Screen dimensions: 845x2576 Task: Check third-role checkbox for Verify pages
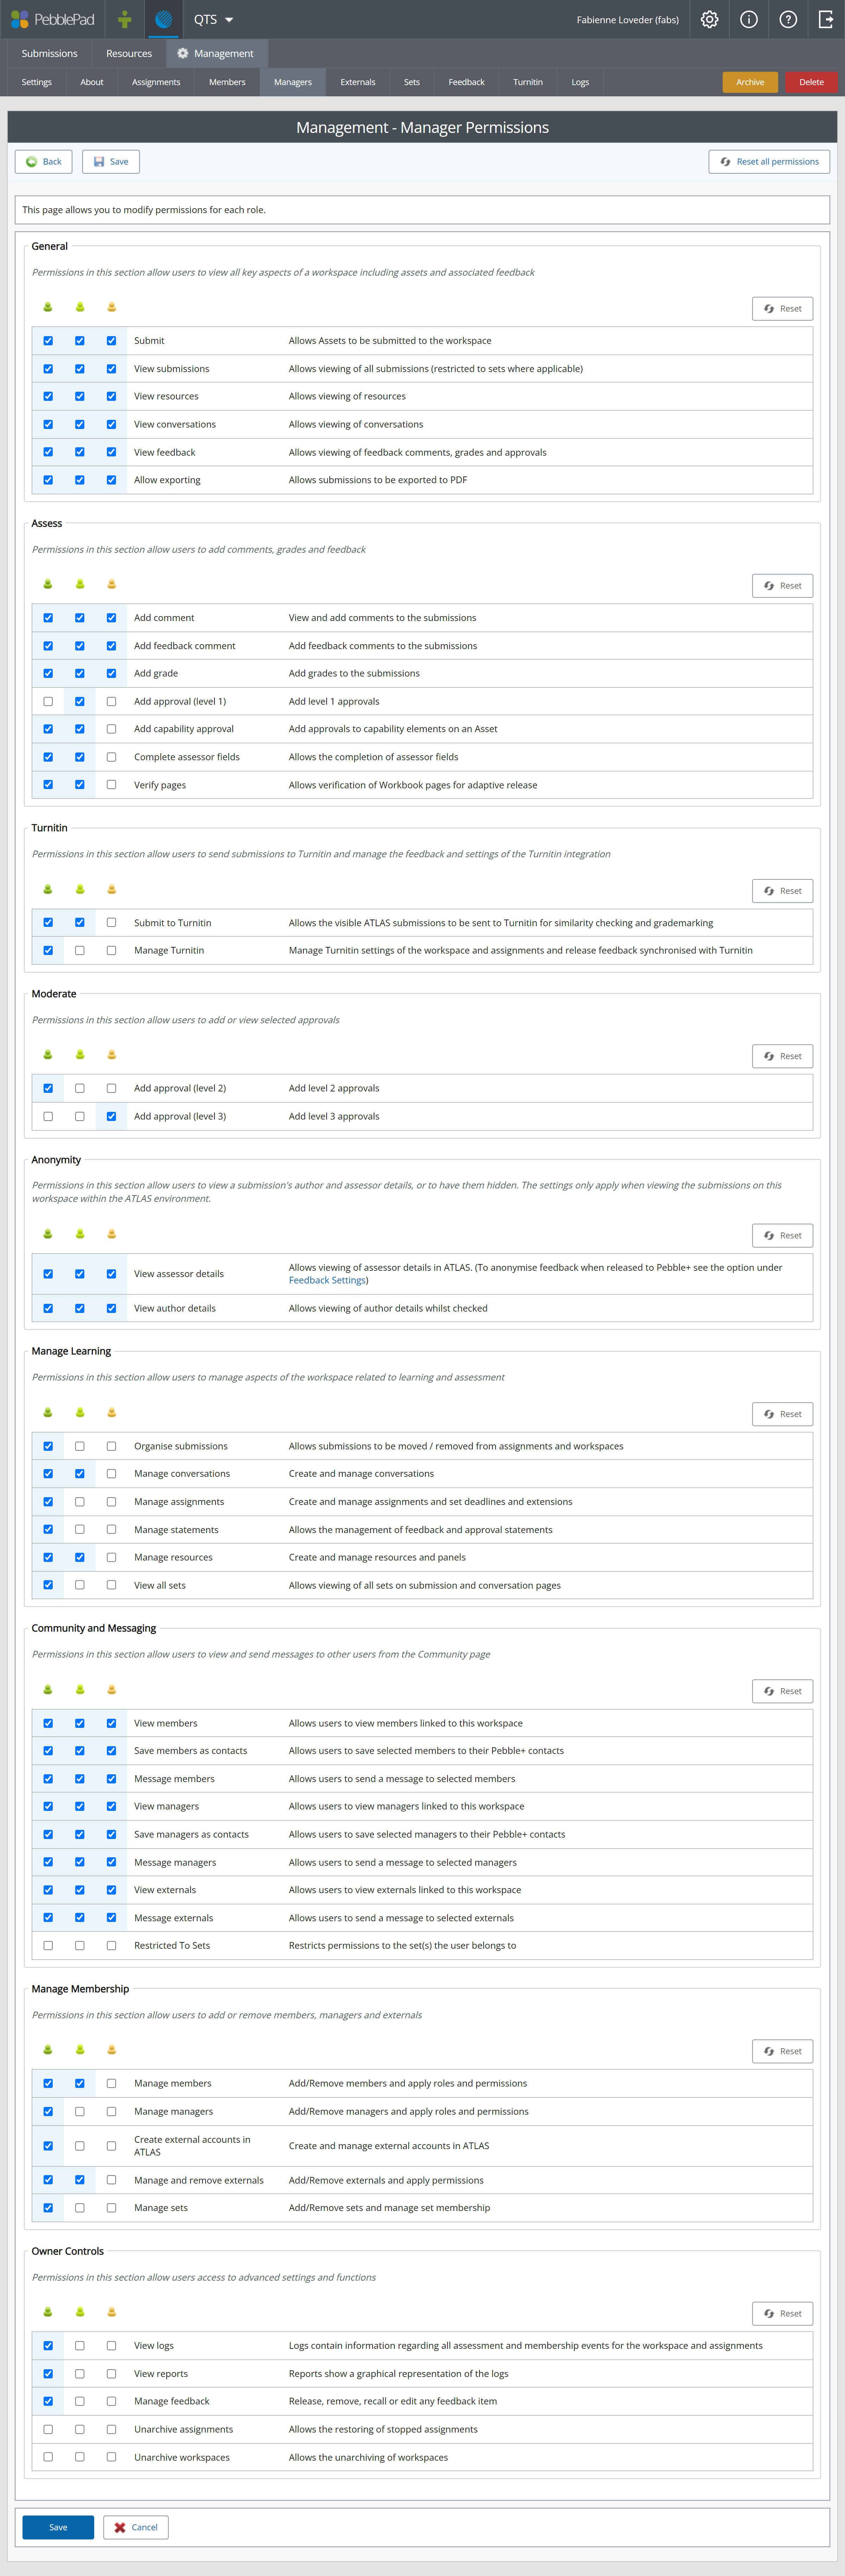(x=111, y=785)
